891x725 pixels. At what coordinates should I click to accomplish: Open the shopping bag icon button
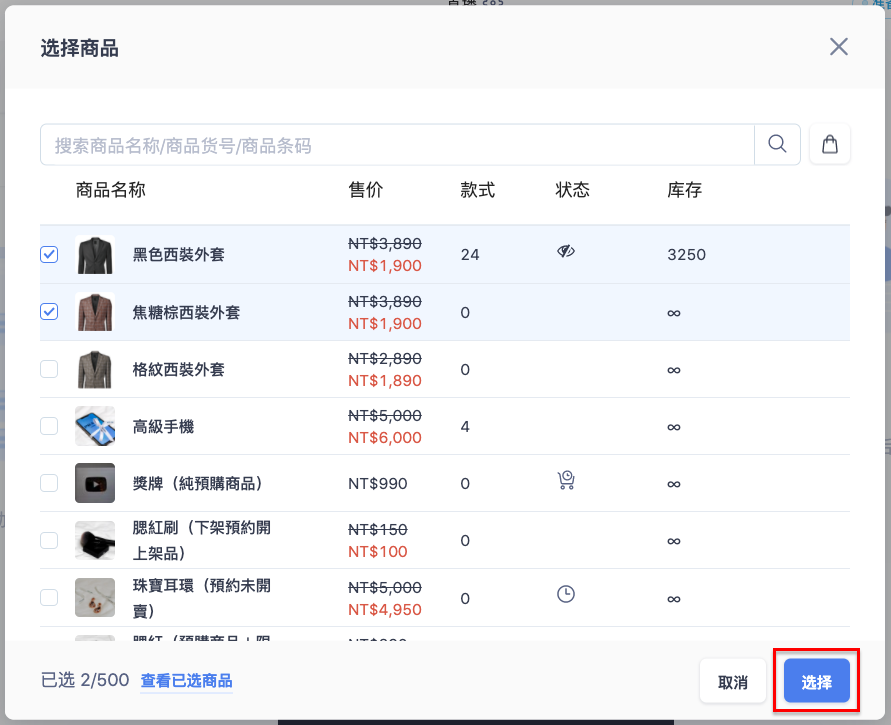(x=830, y=144)
